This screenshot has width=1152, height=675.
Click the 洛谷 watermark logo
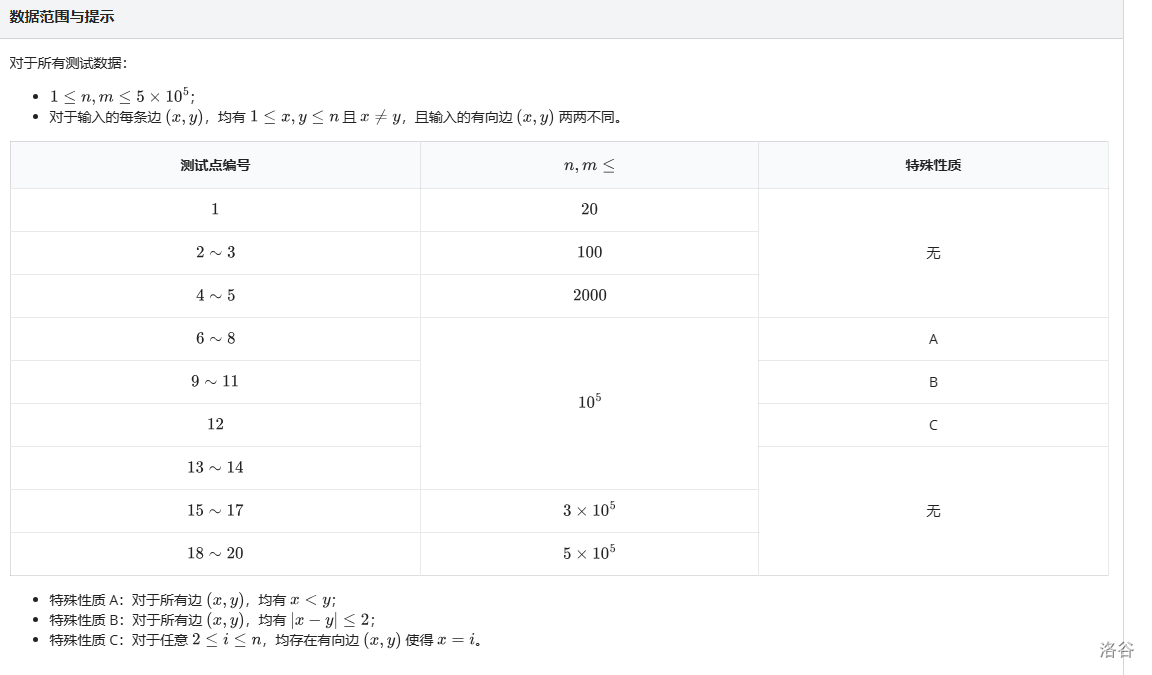click(x=1116, y=650)
